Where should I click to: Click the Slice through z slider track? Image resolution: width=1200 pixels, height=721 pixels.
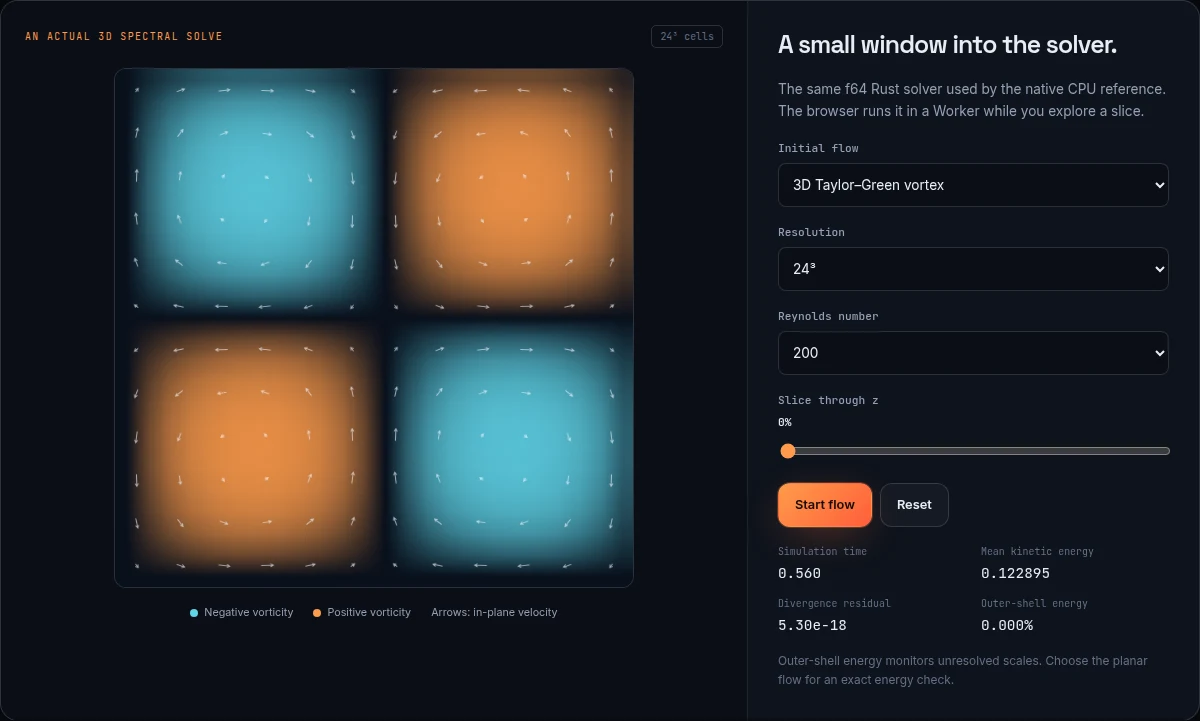coord(973,451)
